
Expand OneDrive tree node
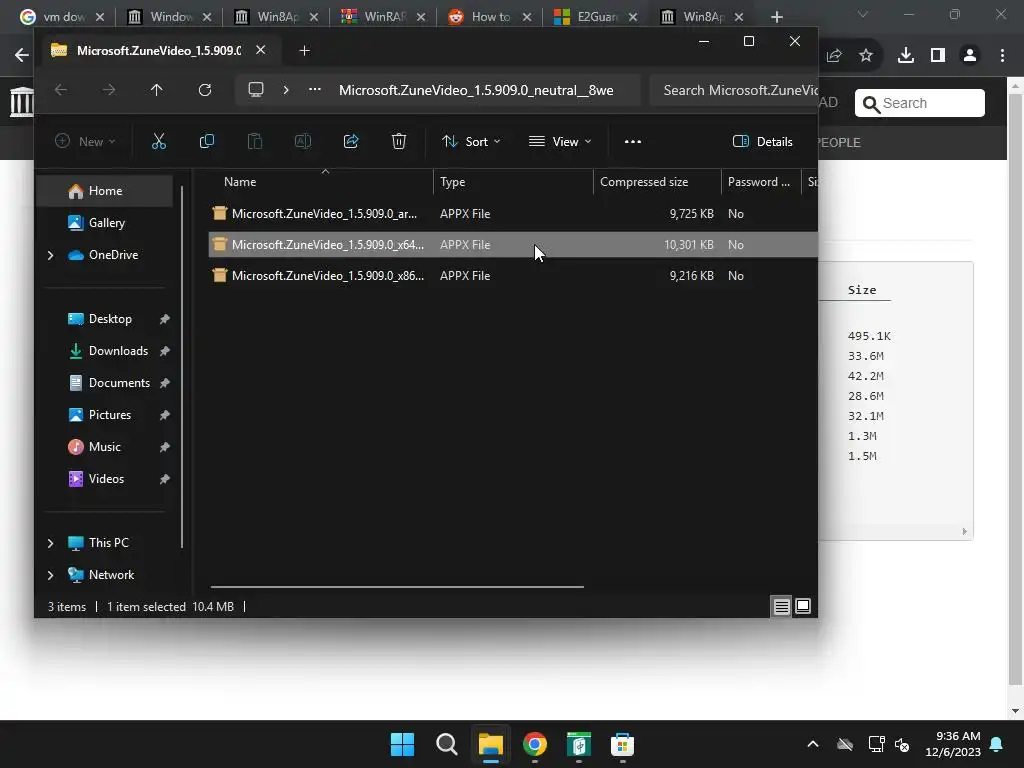click(50, 255)
